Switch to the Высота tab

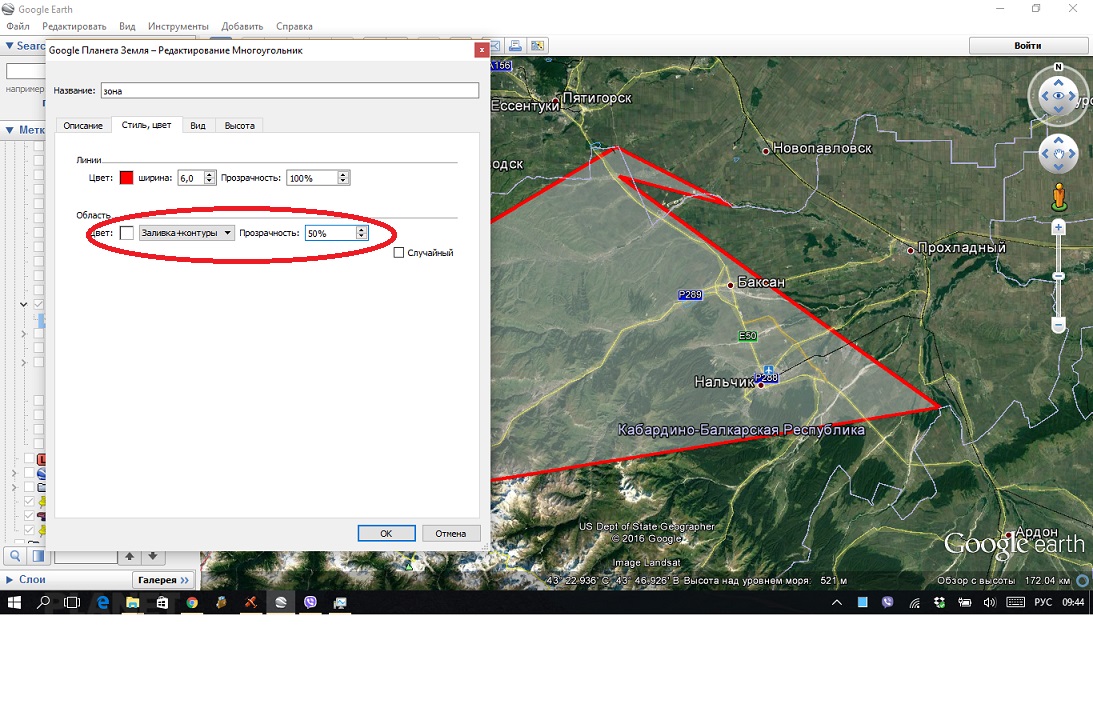click(x=239, y=125)
